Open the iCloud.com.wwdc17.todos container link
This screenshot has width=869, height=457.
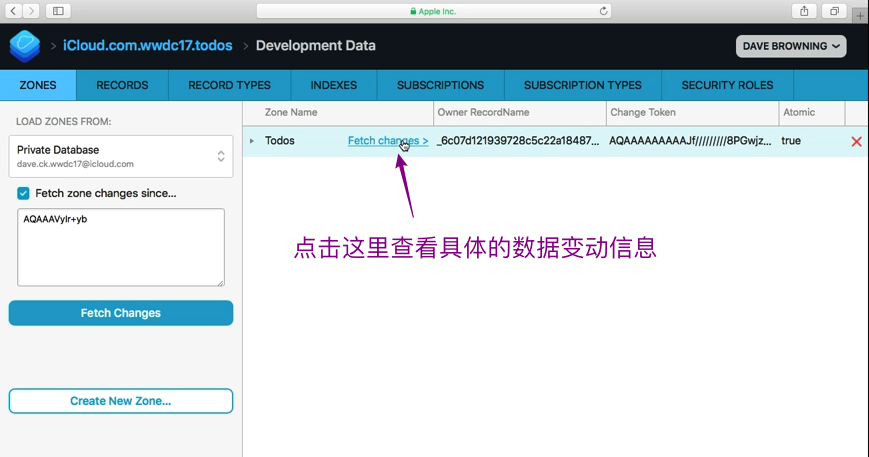click(x=147, y=45)
